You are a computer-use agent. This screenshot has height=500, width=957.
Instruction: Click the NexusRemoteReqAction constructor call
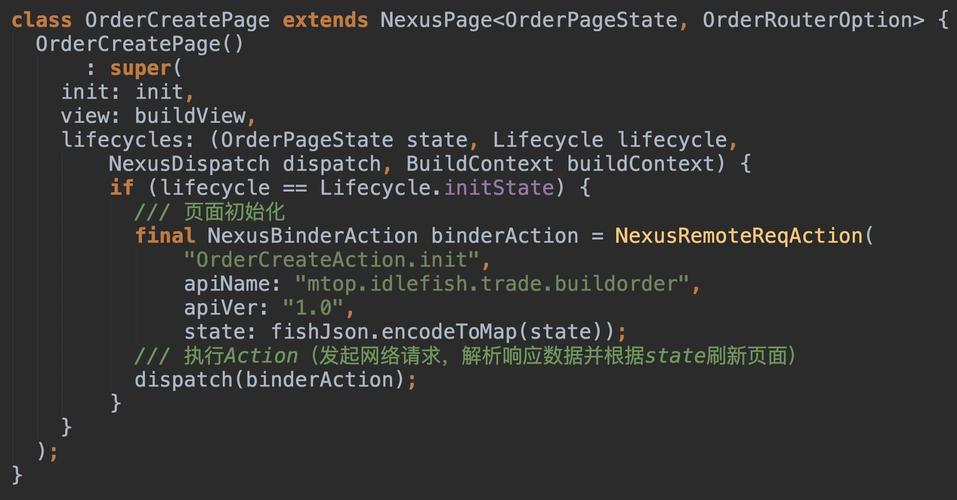point(738,236)
